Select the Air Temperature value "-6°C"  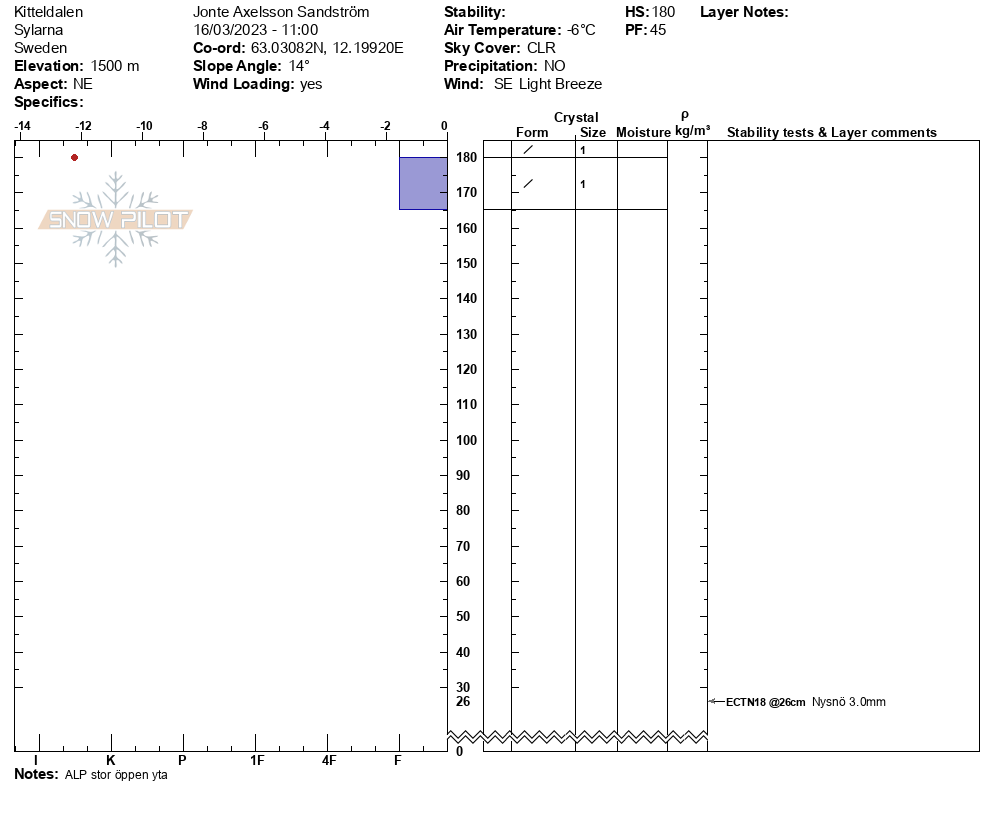pyautogui.click(x=581, y=30)
